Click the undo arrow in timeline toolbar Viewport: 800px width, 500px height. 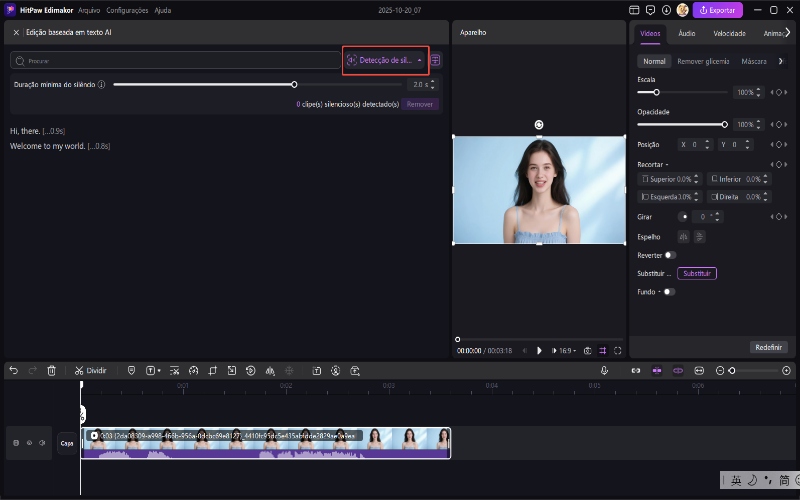coord(14,370)
